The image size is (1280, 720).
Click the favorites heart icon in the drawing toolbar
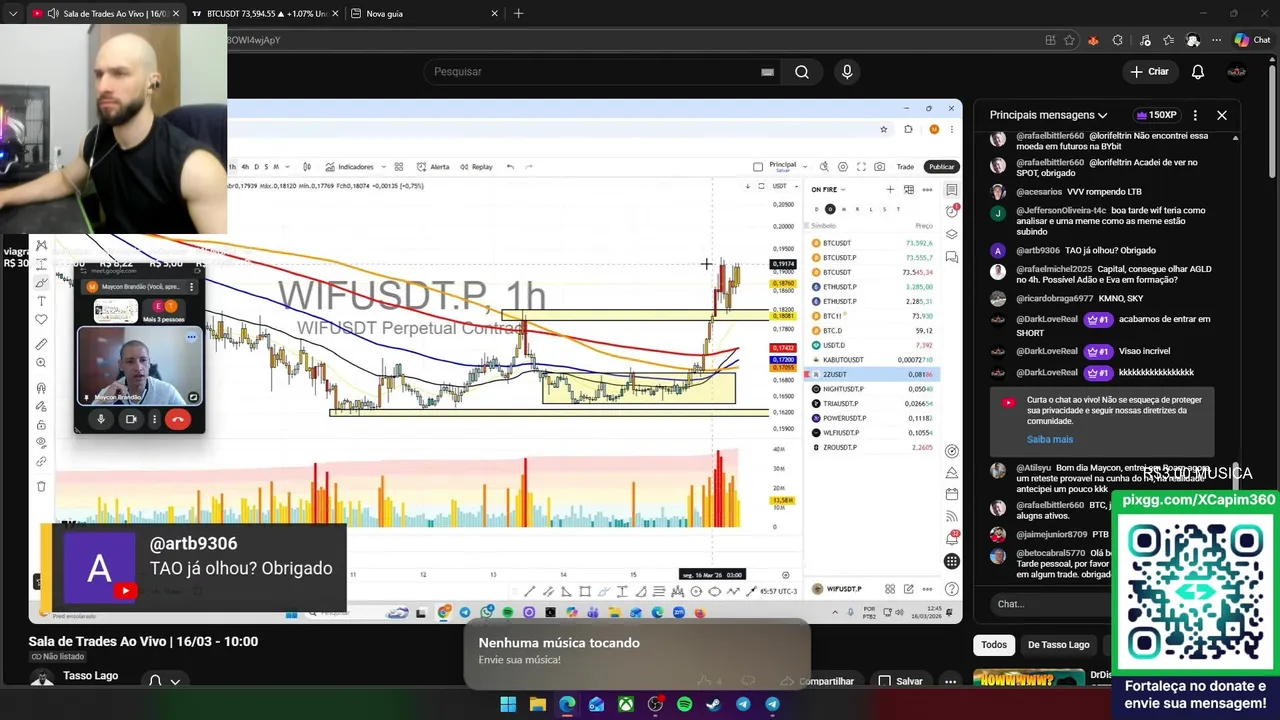pyautogui.click(x=41, y=320)
